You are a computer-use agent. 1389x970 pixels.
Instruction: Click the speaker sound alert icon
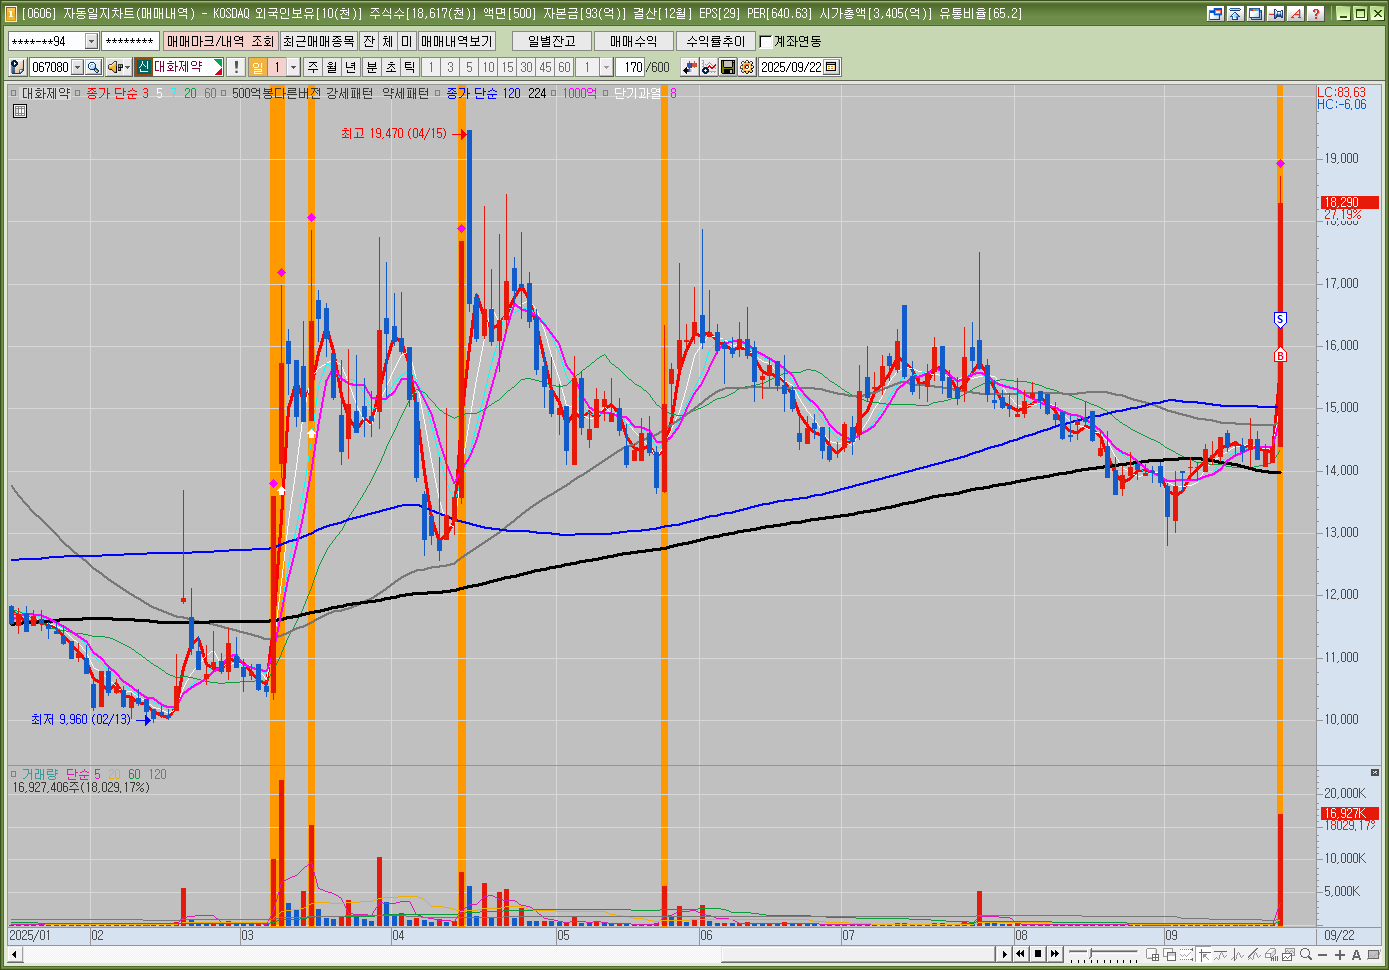pos(115,67)
